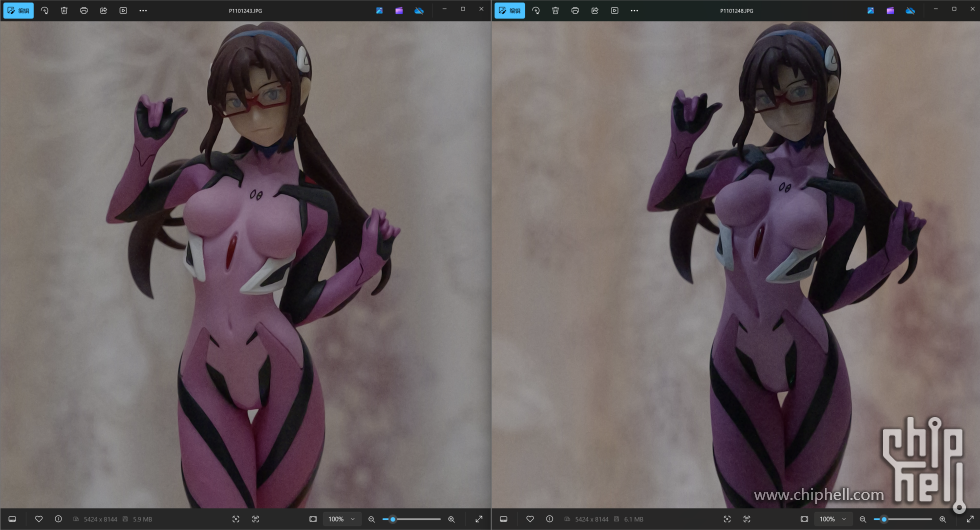This screenshot has width=980, height=530.
Task: Start the slideshow in the P1101248.JPG window
Action: coord(614,11)
